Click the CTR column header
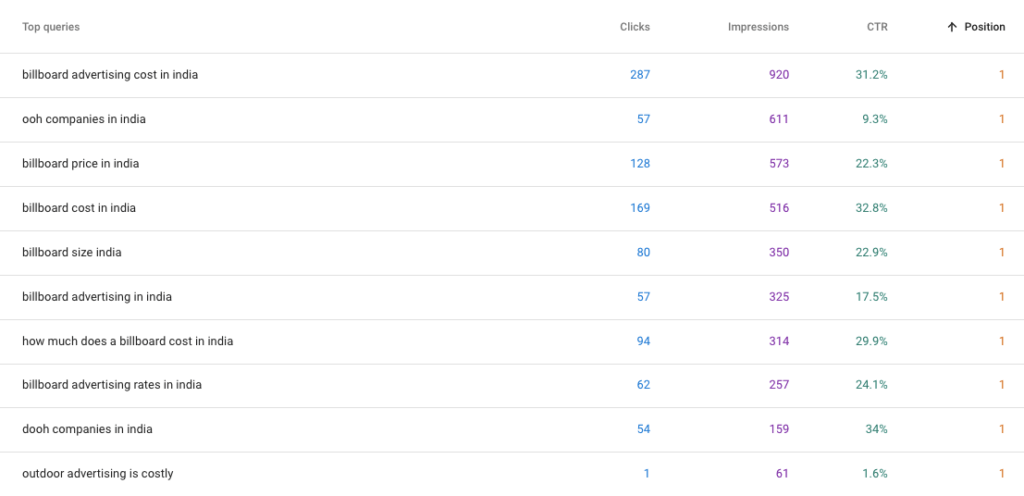This screenshot has height=496, width=1024. point(877,27)
